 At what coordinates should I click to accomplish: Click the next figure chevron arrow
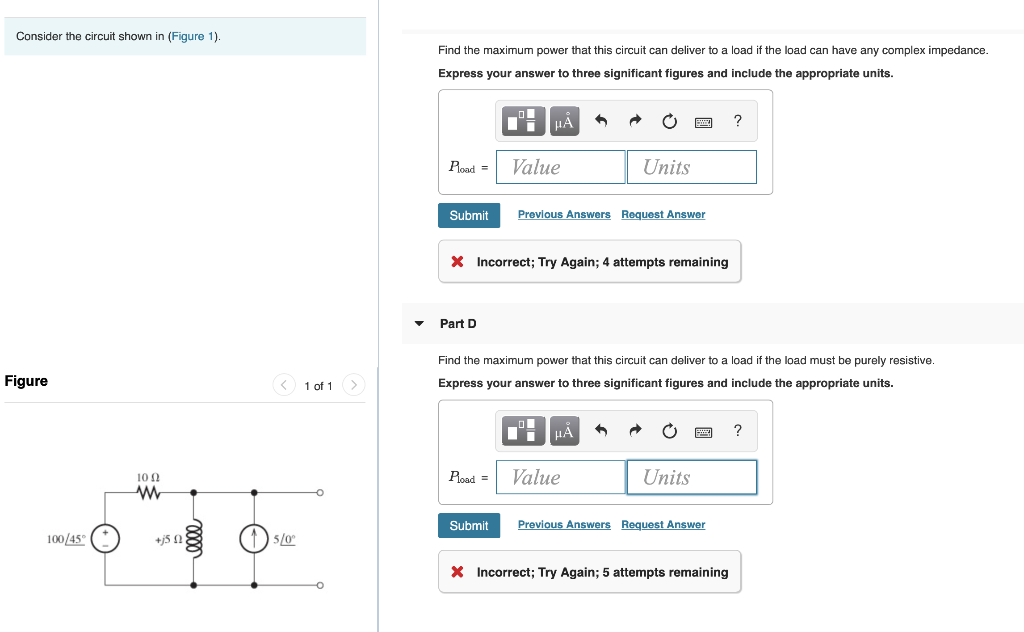pos(353,384)
